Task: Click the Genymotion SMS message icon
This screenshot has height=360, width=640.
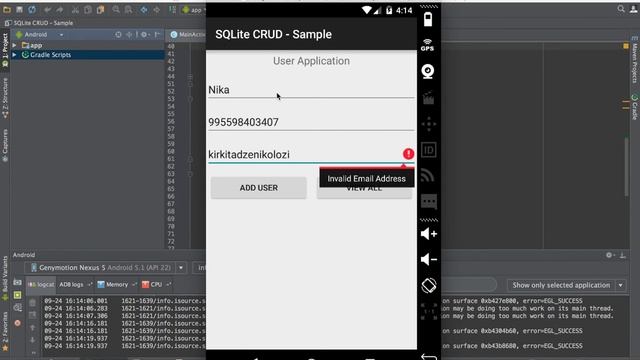Action: click(x=429, y=202)
